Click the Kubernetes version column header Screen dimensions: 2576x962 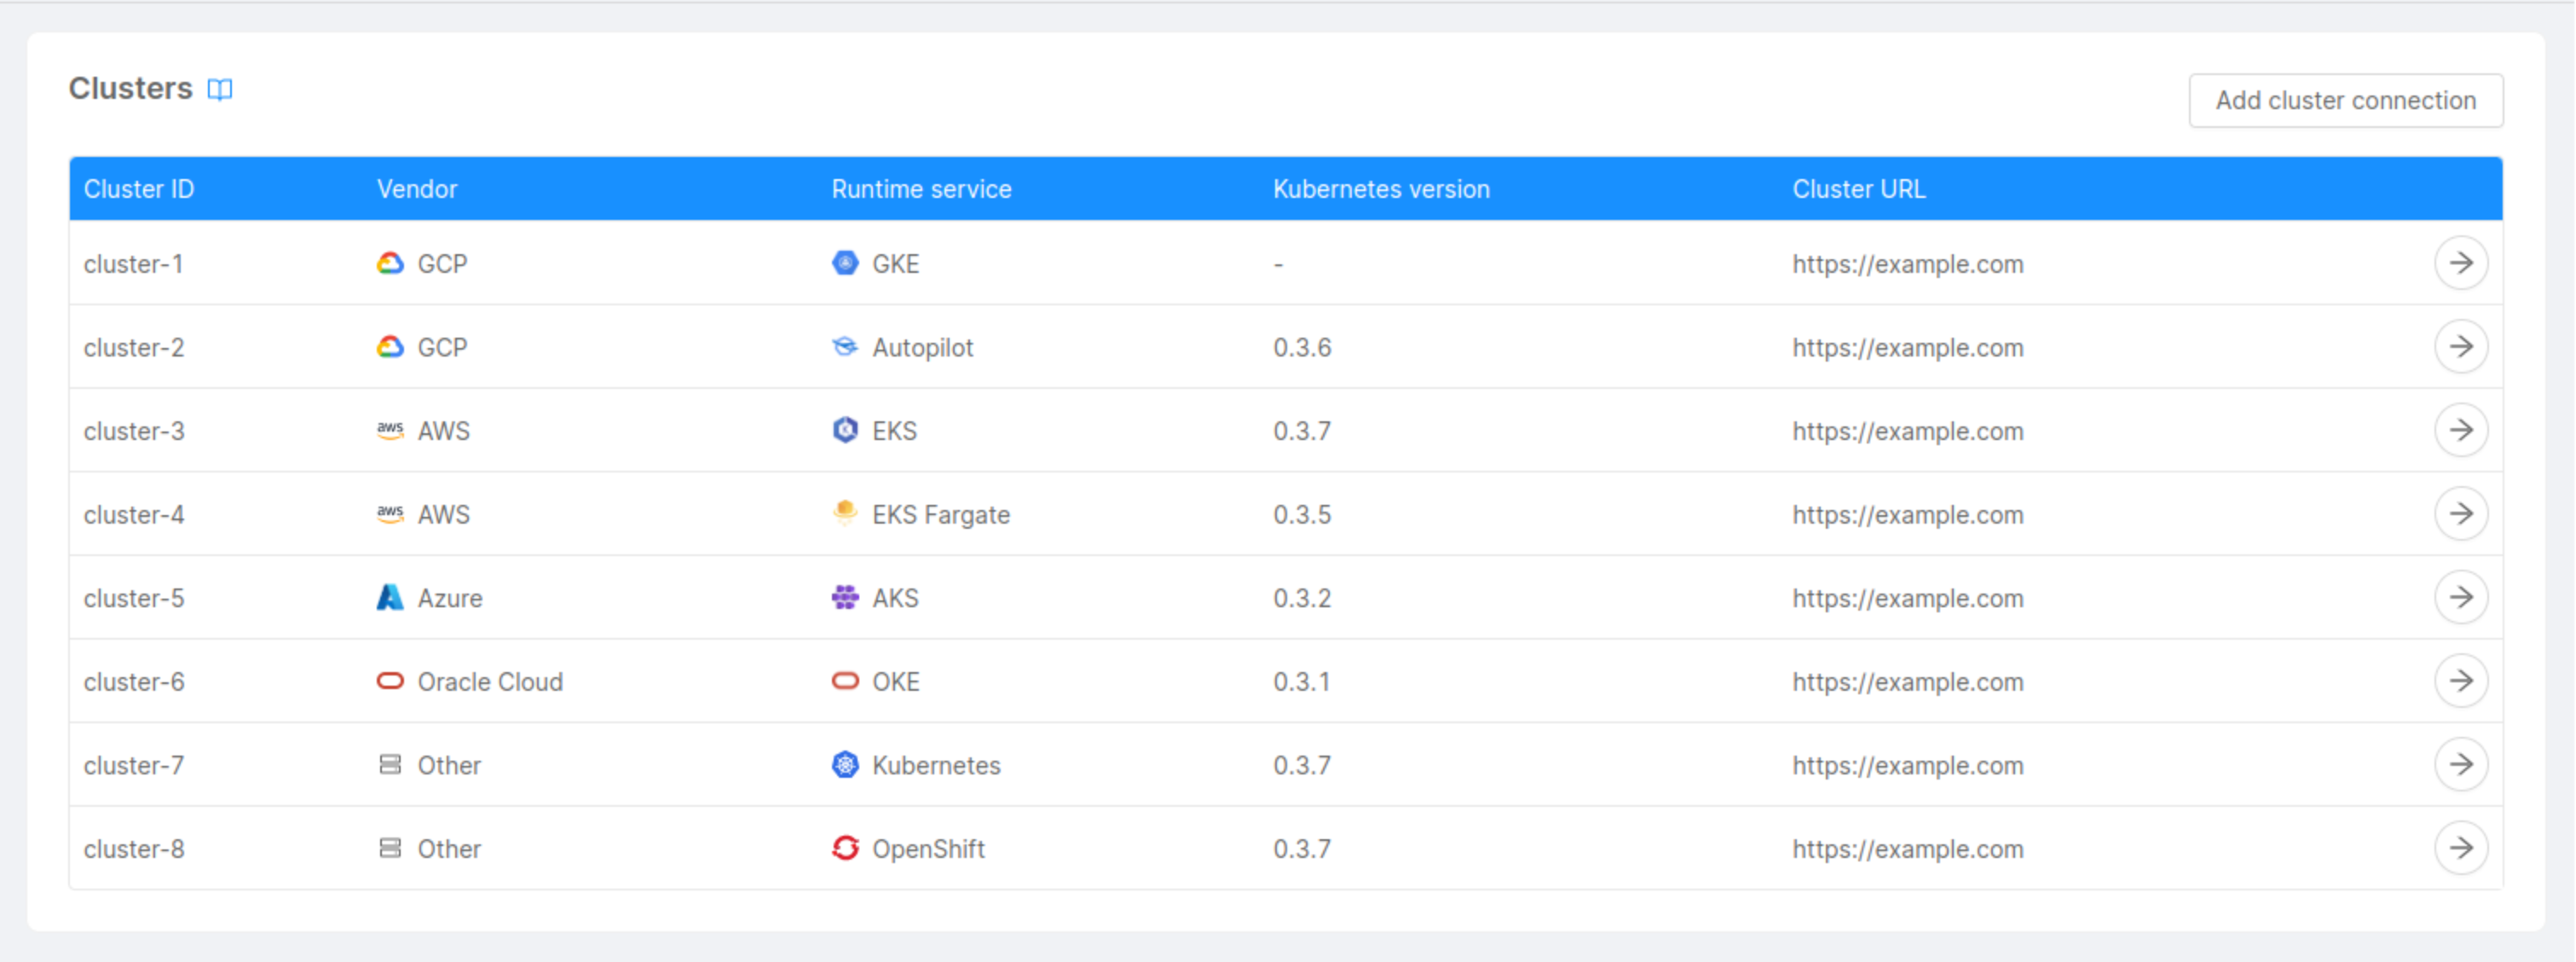[x=1380, y=189]
